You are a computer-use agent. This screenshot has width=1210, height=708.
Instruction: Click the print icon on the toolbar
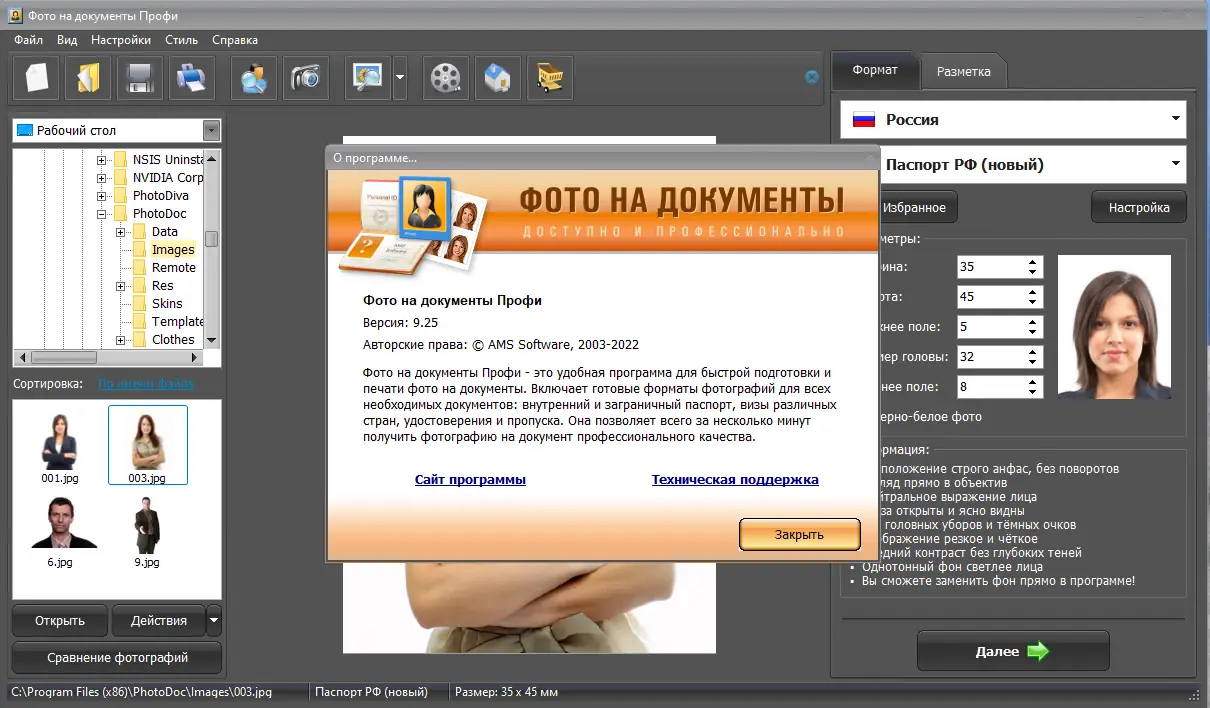coord(191,77)
